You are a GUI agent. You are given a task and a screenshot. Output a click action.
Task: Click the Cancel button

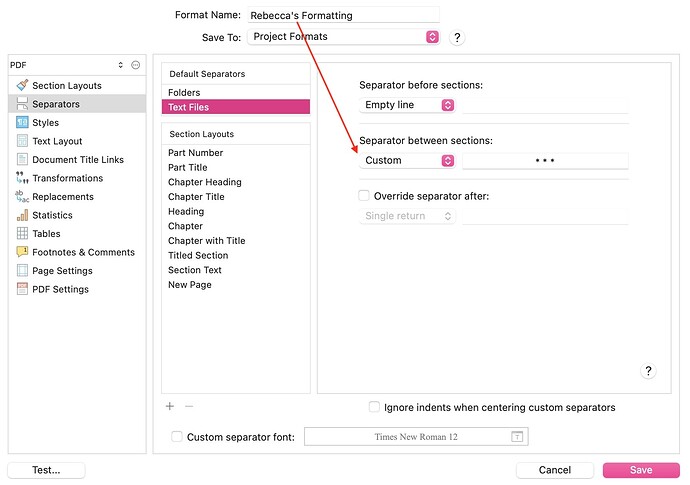(554, 470)
